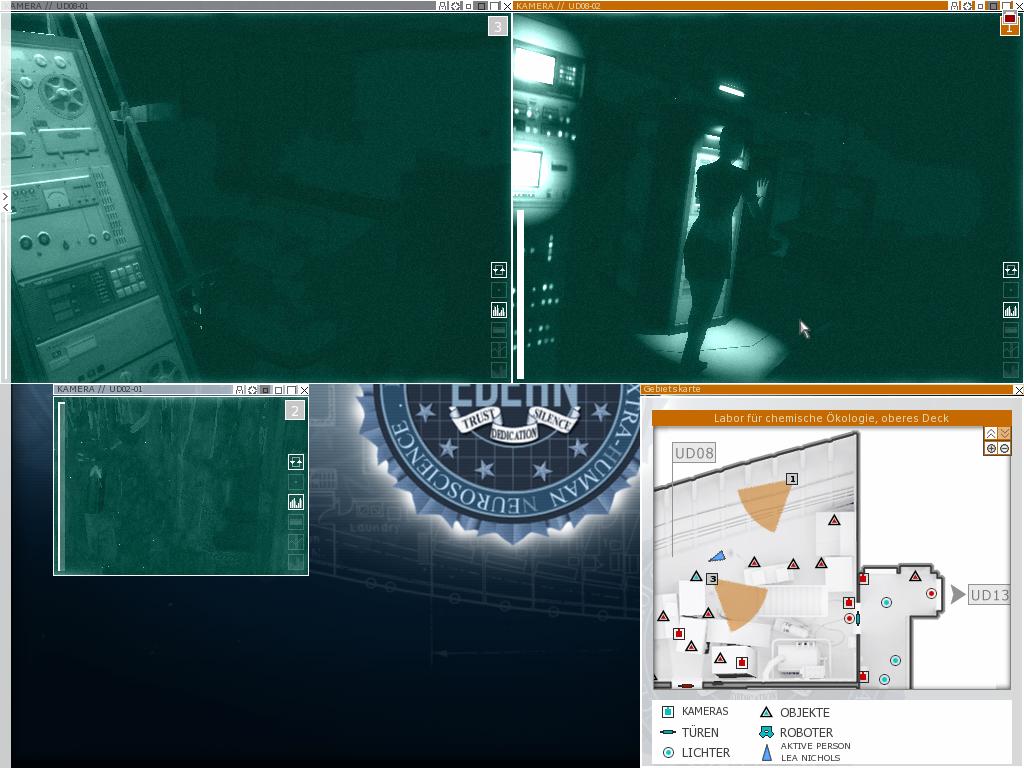Open the histogram filter icon in KAMERA UD02-01 window
Viewport: 1024px width, 768px height.
click(x=296, y=502)
